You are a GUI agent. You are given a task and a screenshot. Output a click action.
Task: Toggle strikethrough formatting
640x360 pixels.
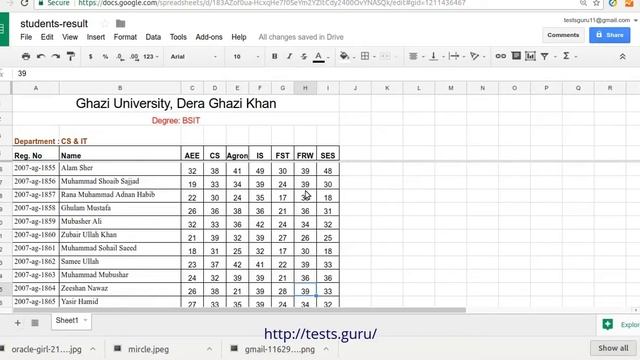pyautogui.click(x=304, y=56)
